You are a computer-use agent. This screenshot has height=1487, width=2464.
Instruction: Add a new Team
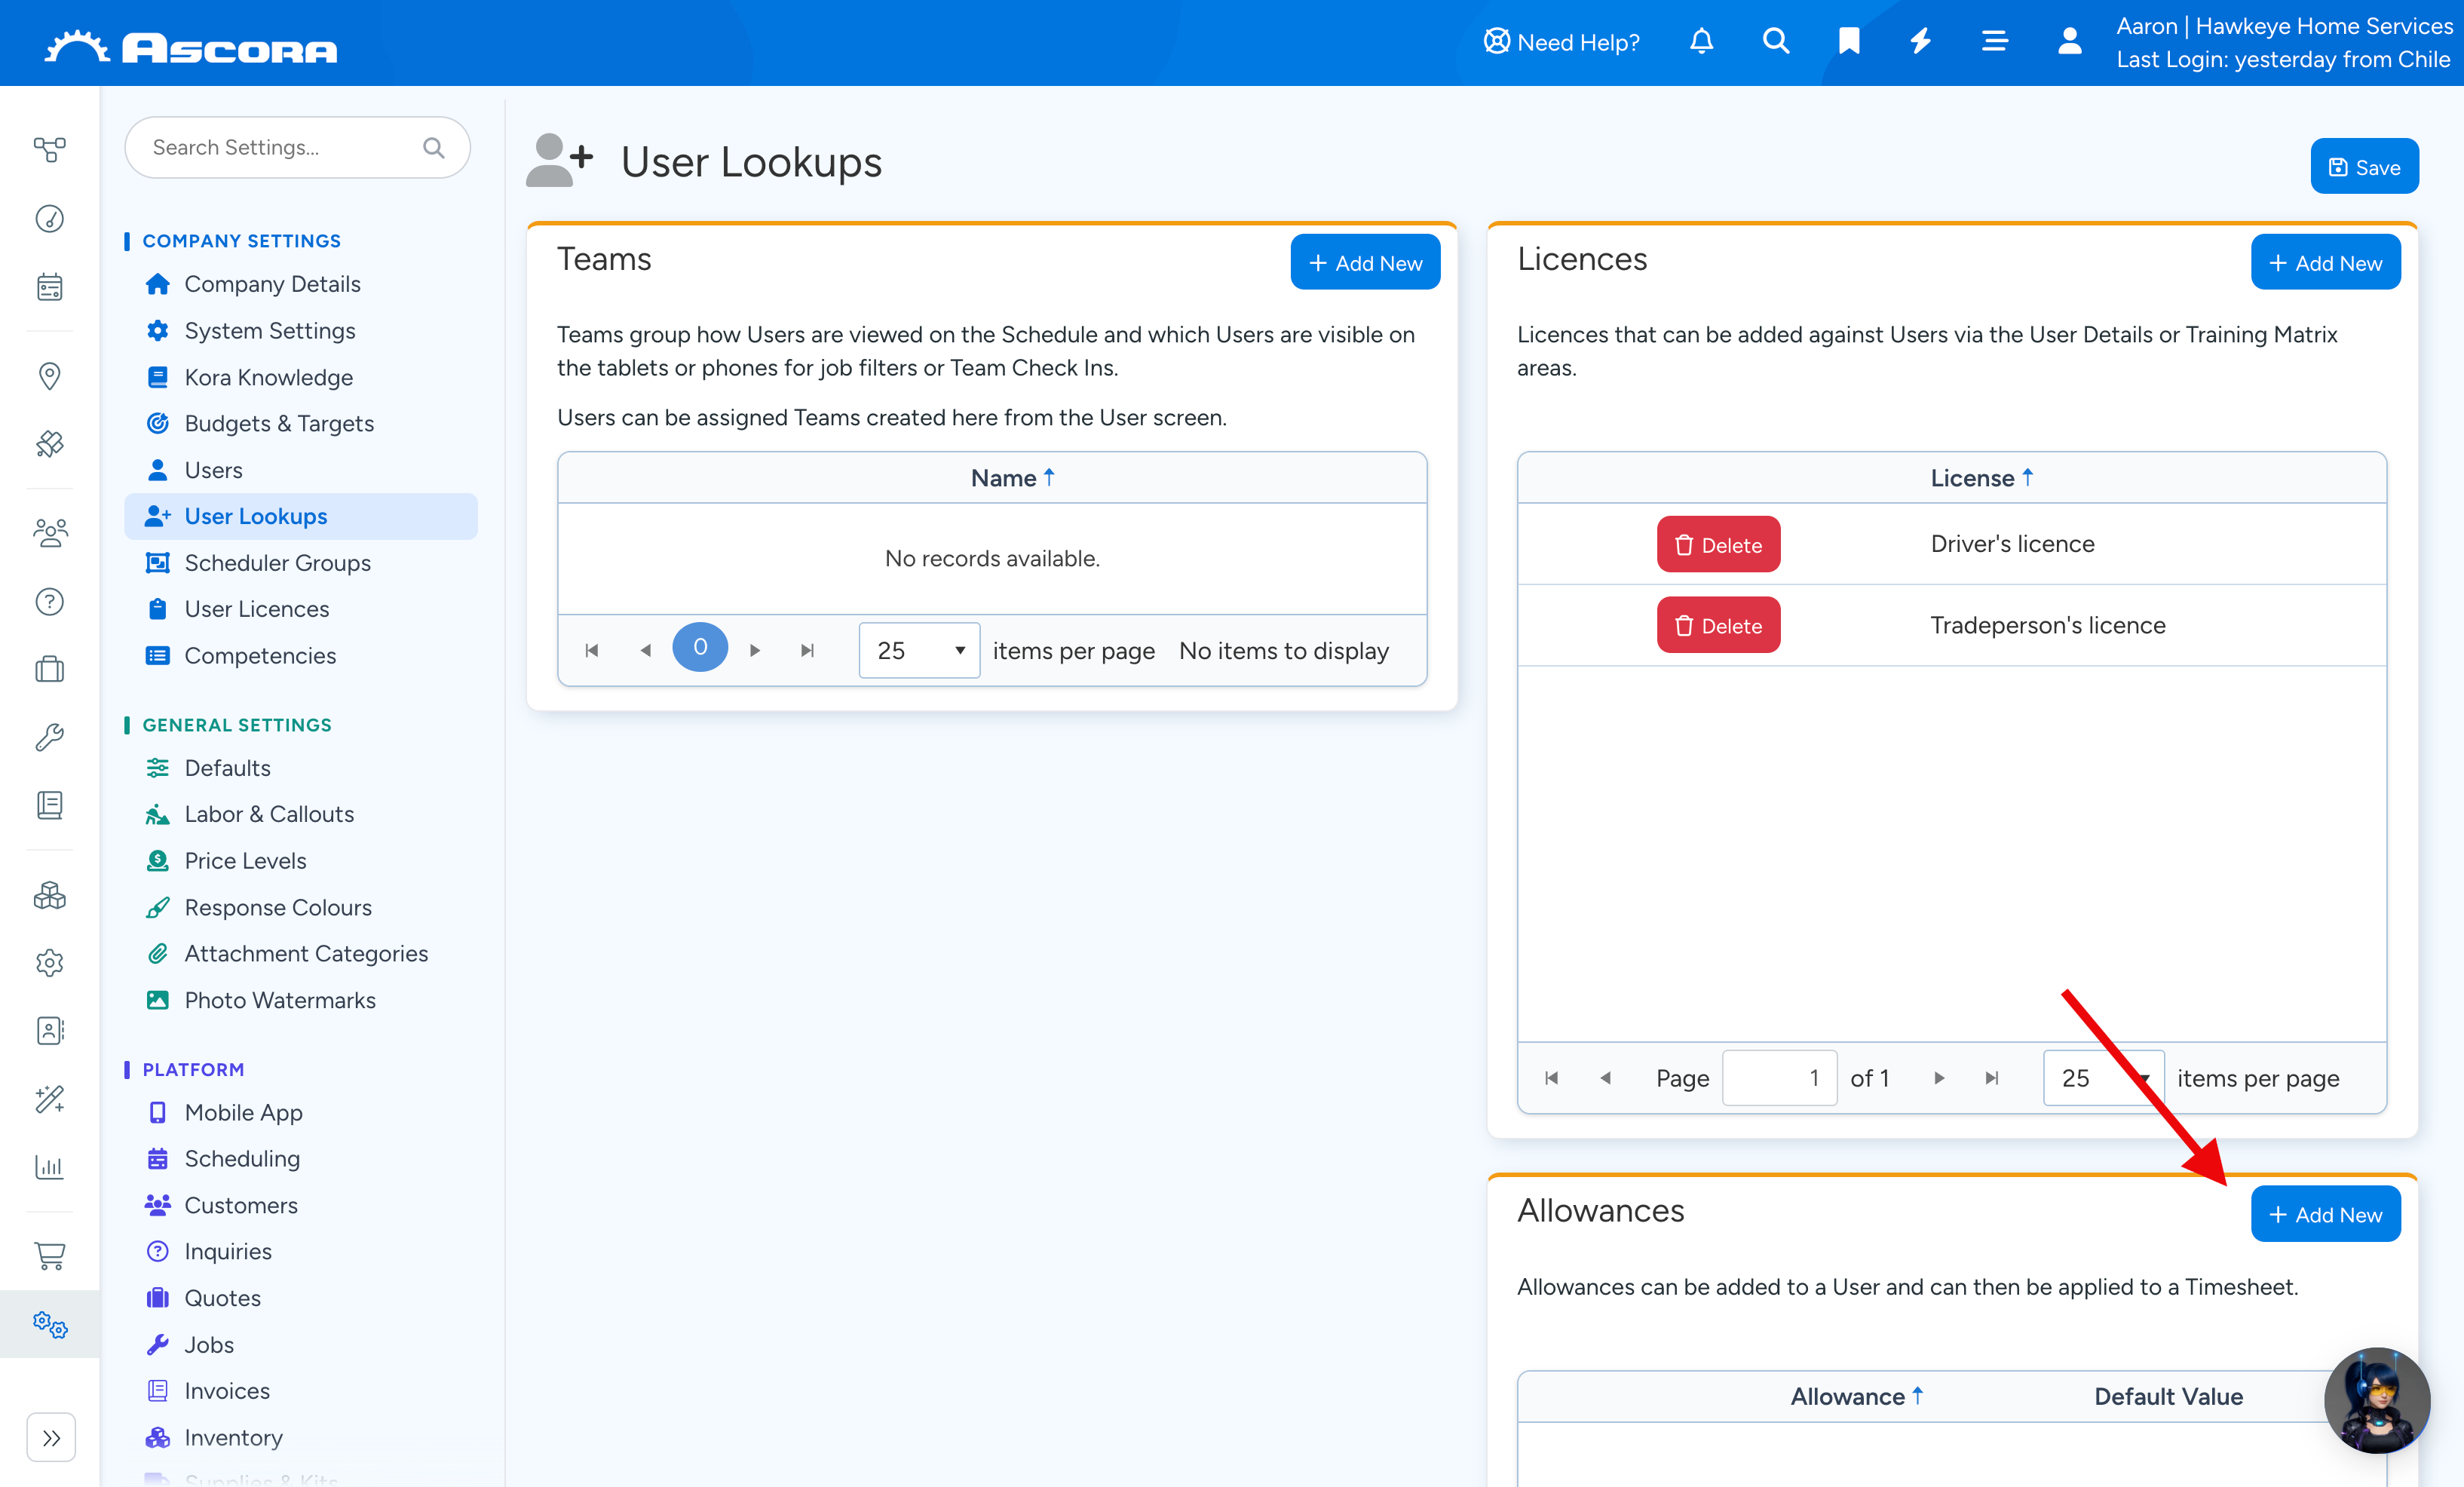[x=1365, y=263]
